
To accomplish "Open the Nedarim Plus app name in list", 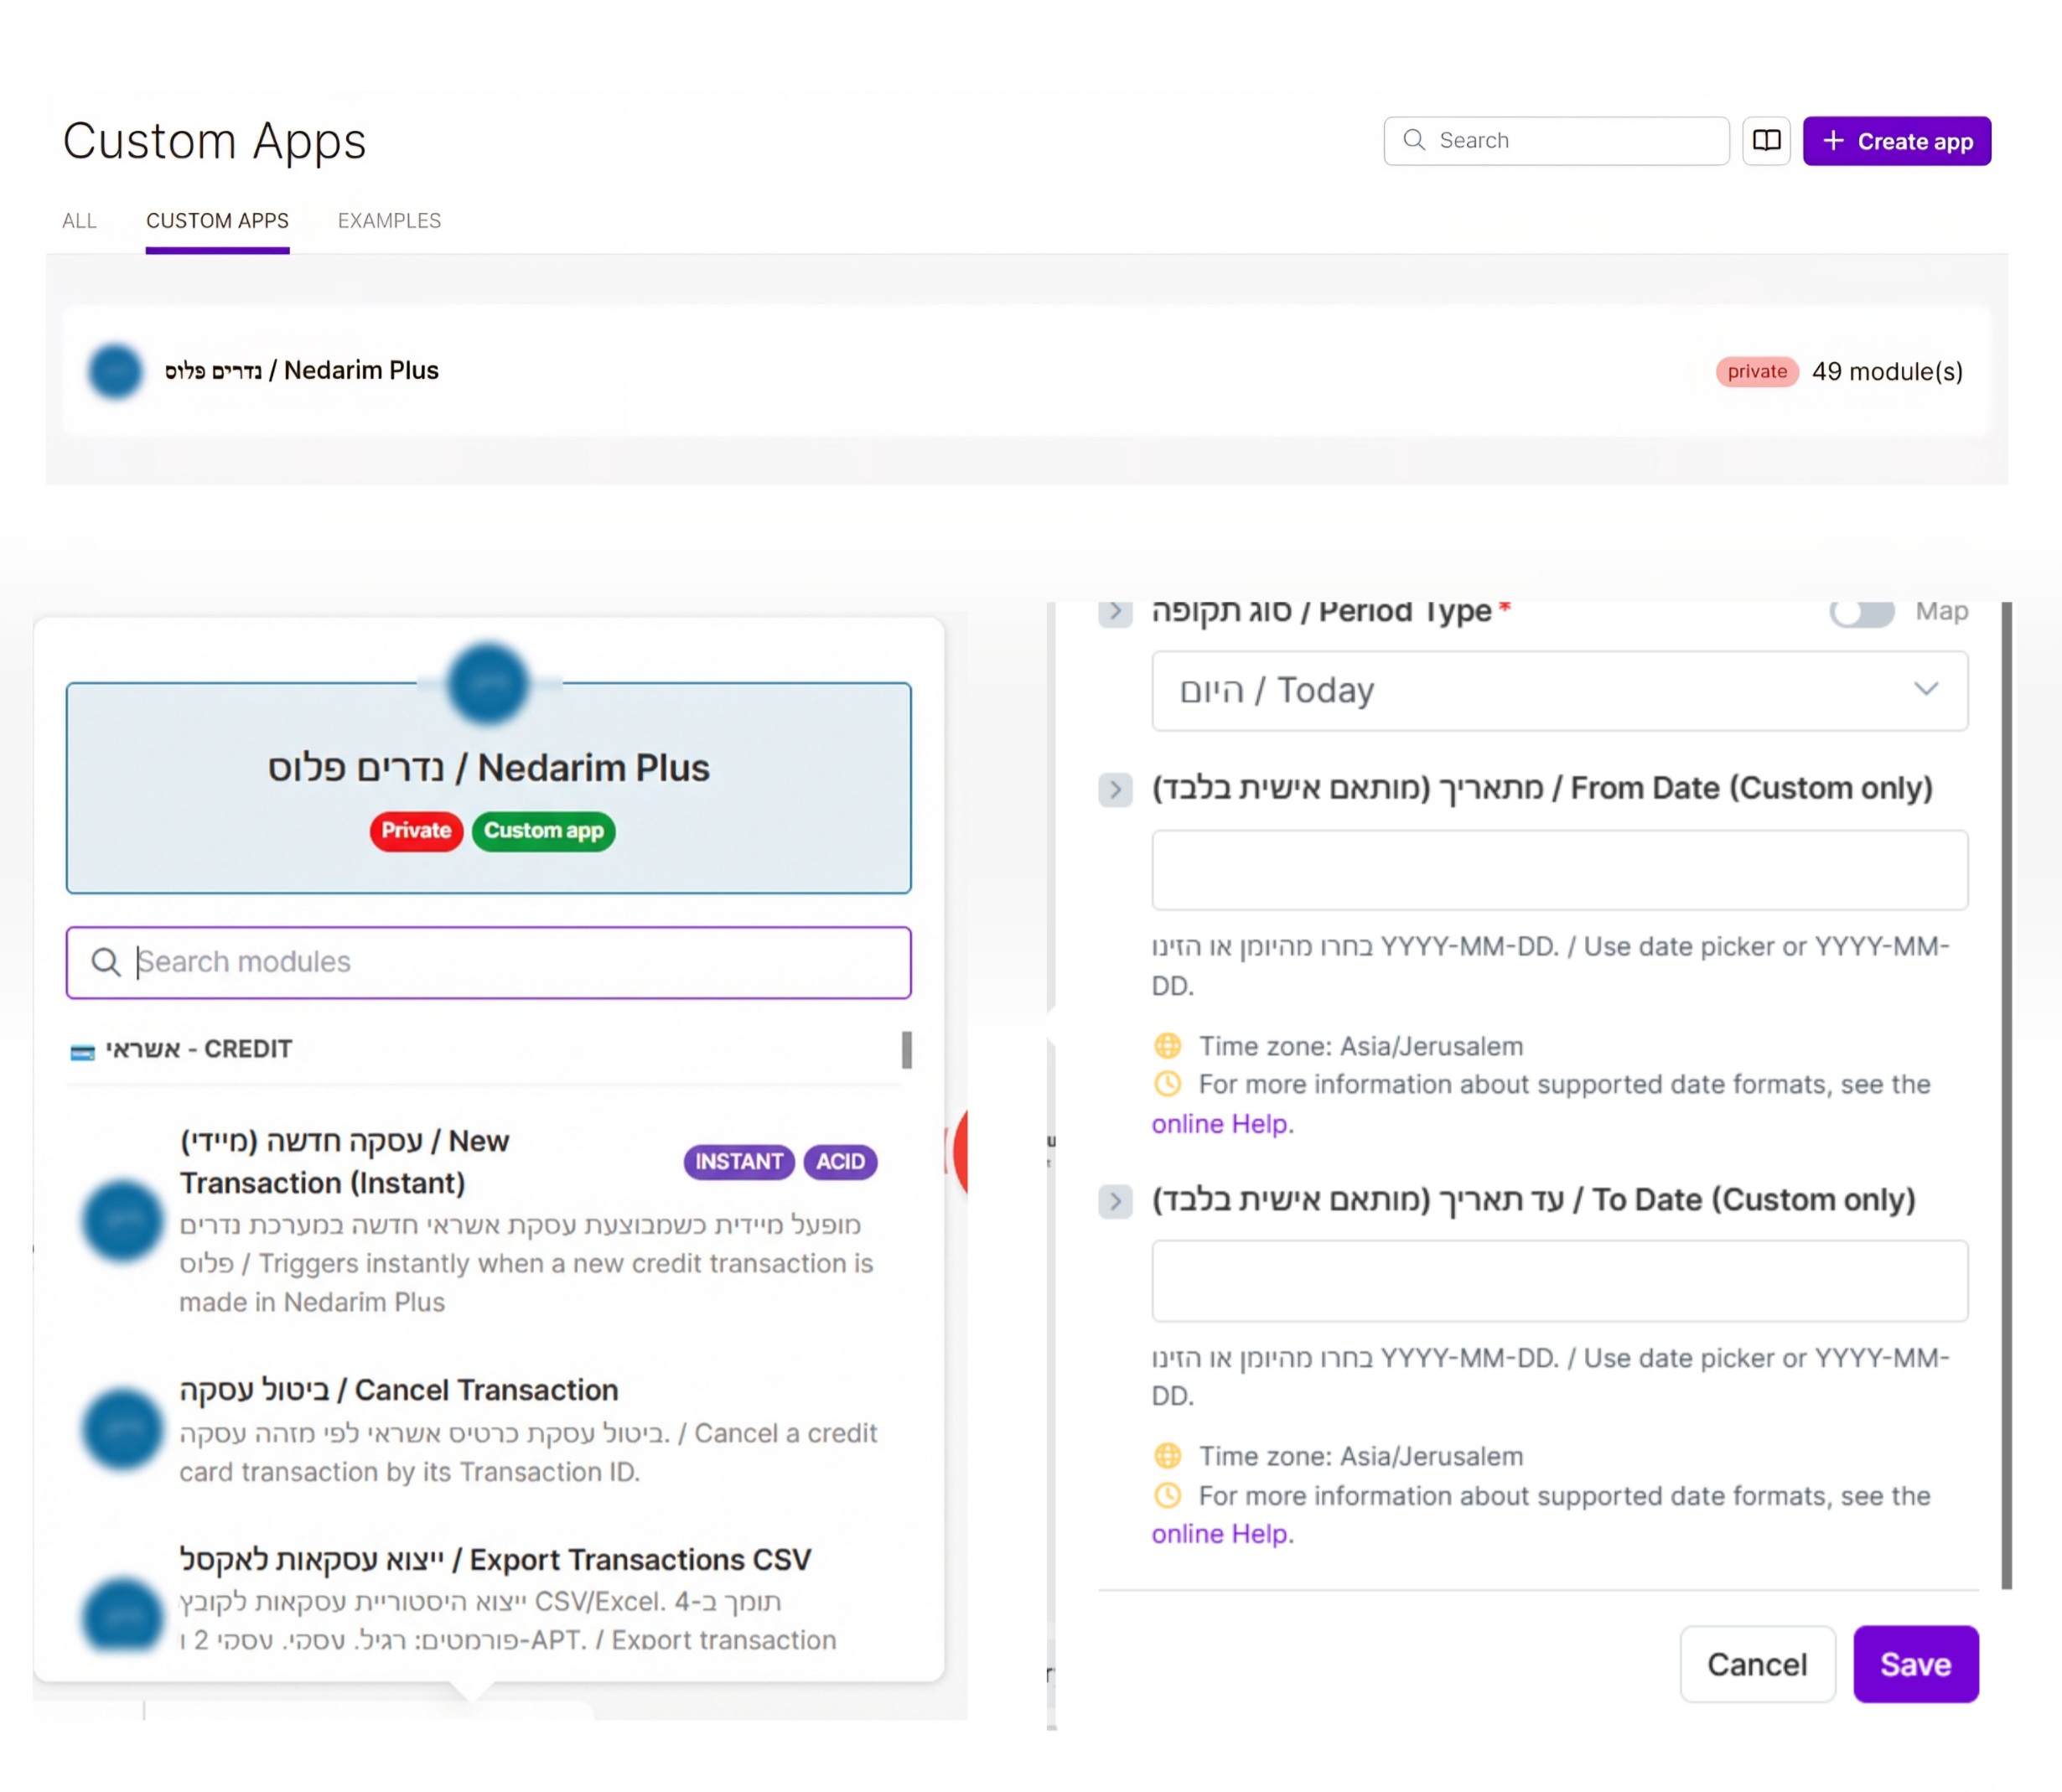I will 302,371.
